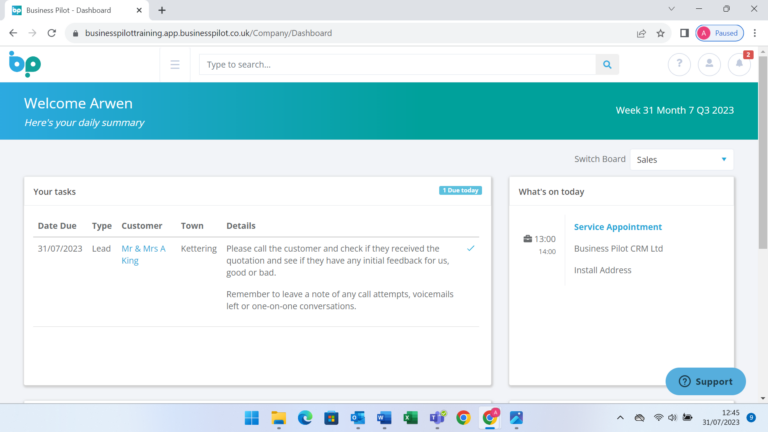Image resolution: width=768 pixels, height=432 pixels.
Task: Open Chrome three-dot menu
Action: pyautogui.click(x=755, y=33)
